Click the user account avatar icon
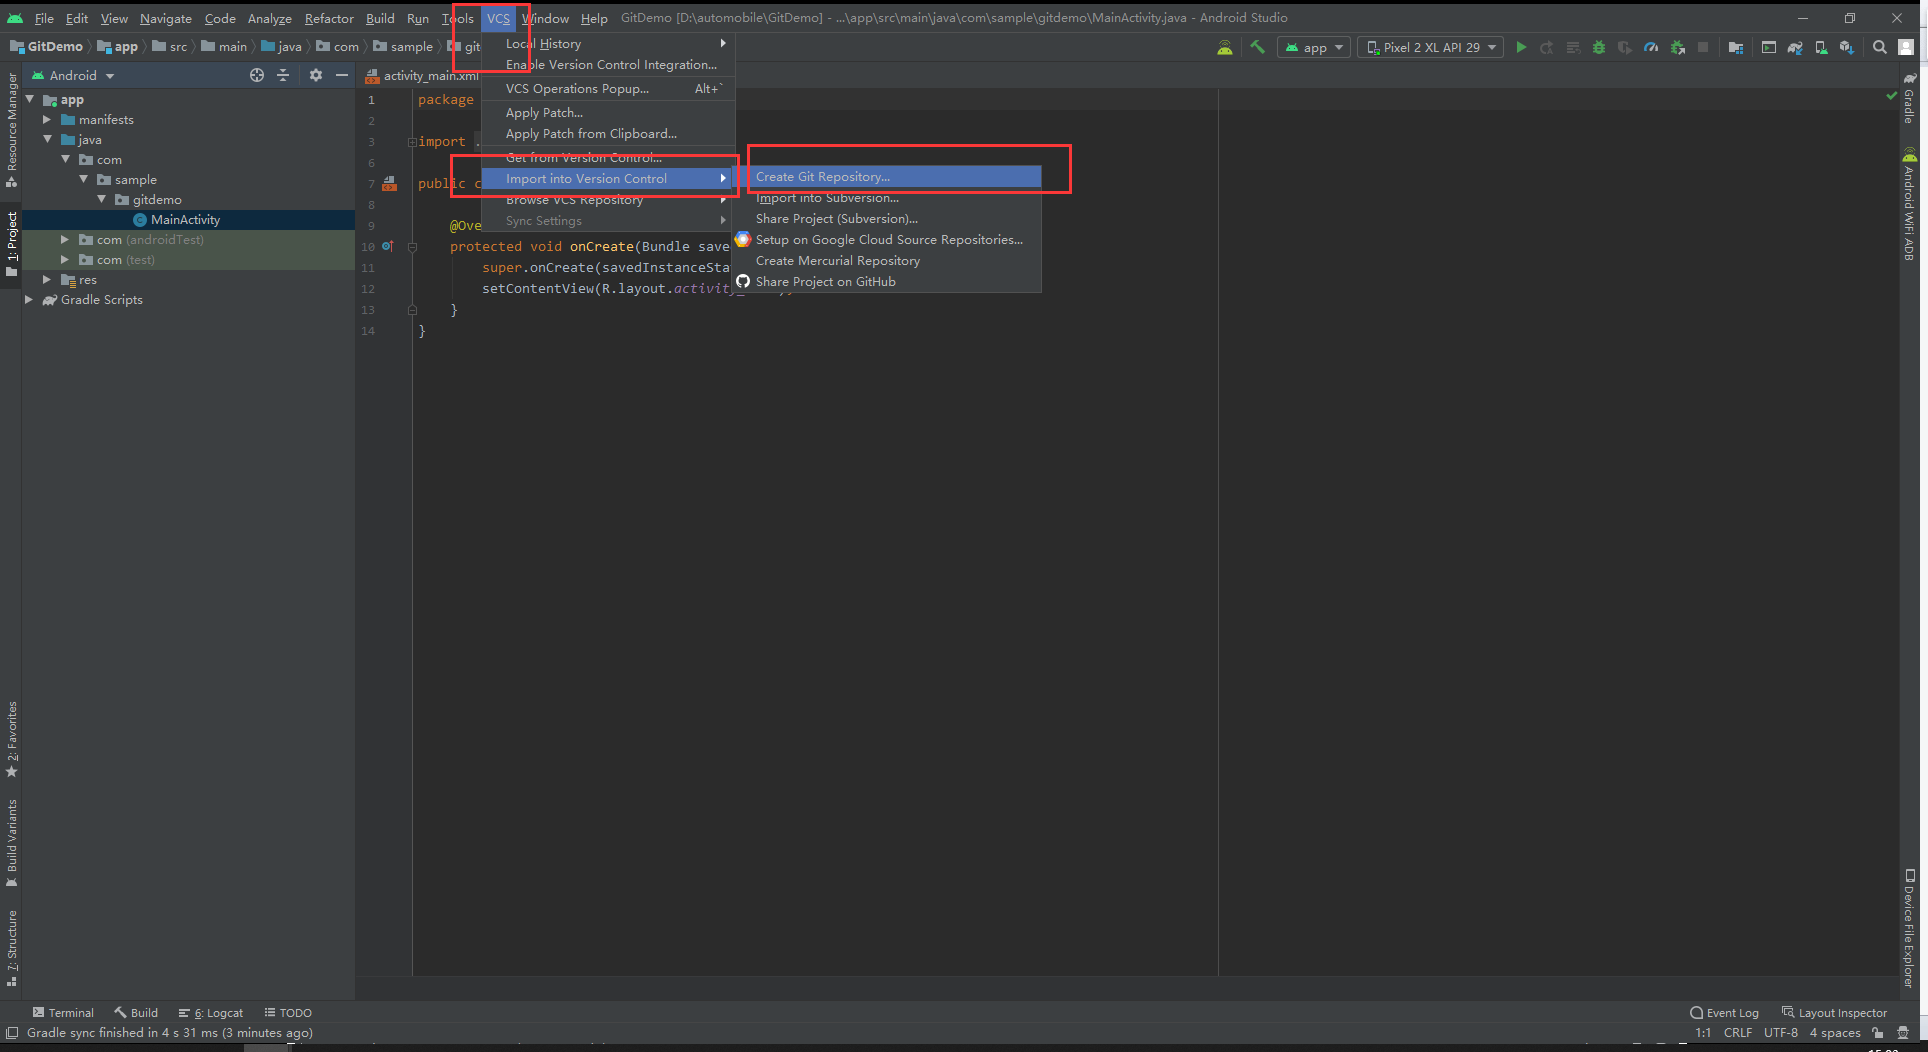Viewport: 1928px width, 1052px height. pyautogui.click(x=1906, y=47)
